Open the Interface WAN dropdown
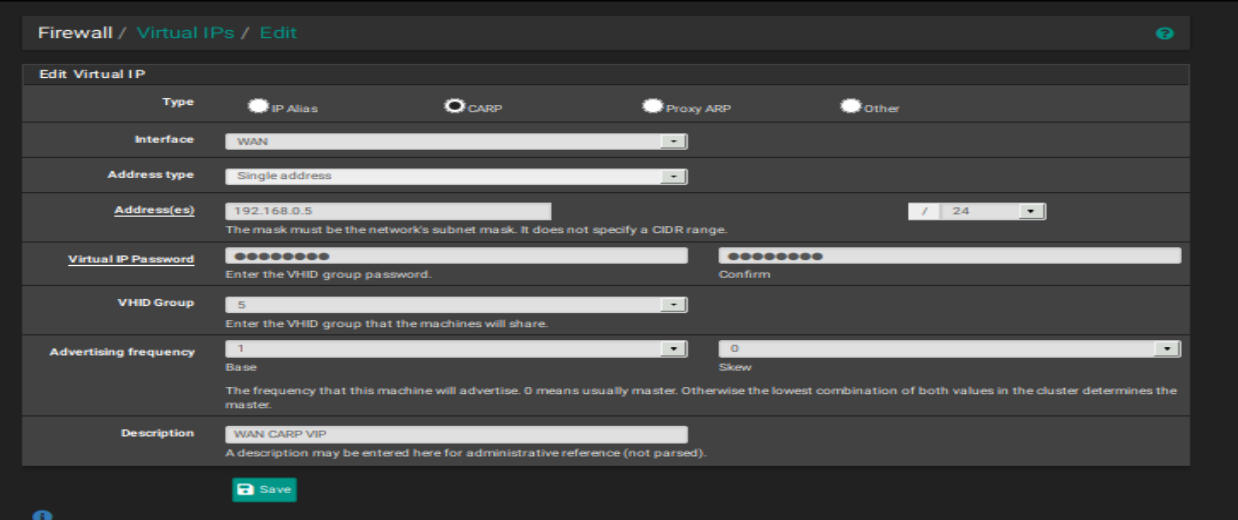 pos(456,141)
